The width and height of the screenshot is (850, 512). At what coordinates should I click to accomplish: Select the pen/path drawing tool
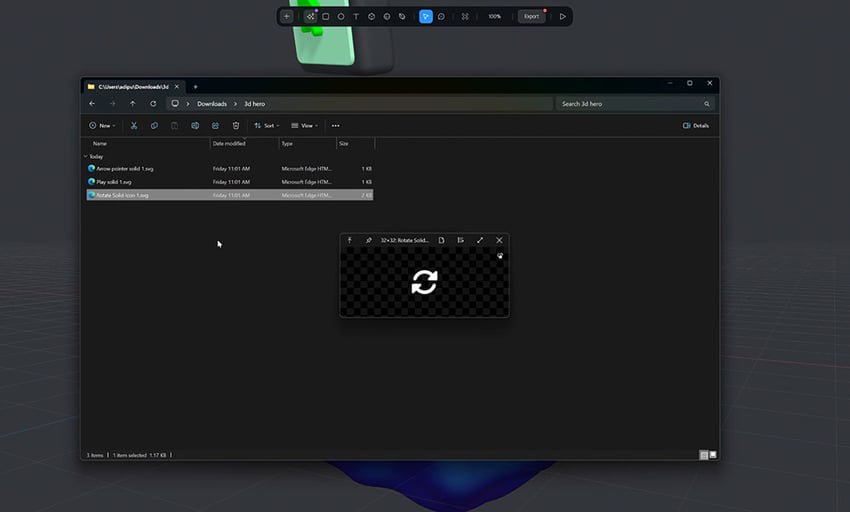click(402, 16)
